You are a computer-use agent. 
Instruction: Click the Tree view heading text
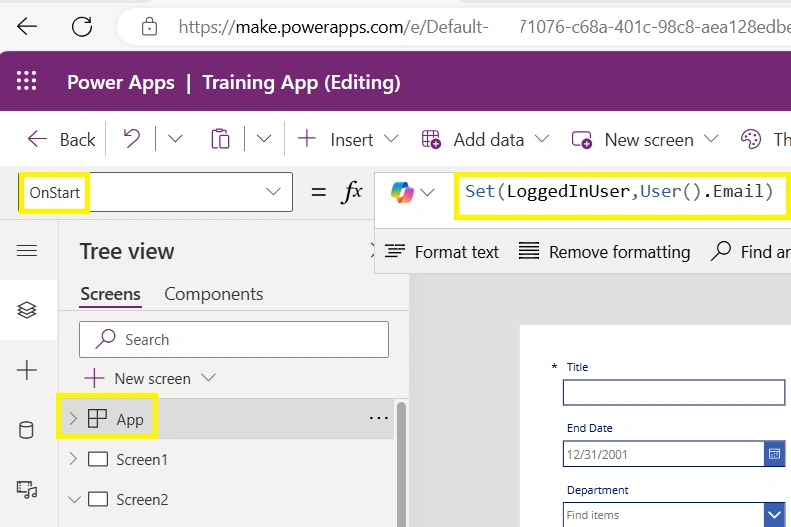click(x=127, y=251)
